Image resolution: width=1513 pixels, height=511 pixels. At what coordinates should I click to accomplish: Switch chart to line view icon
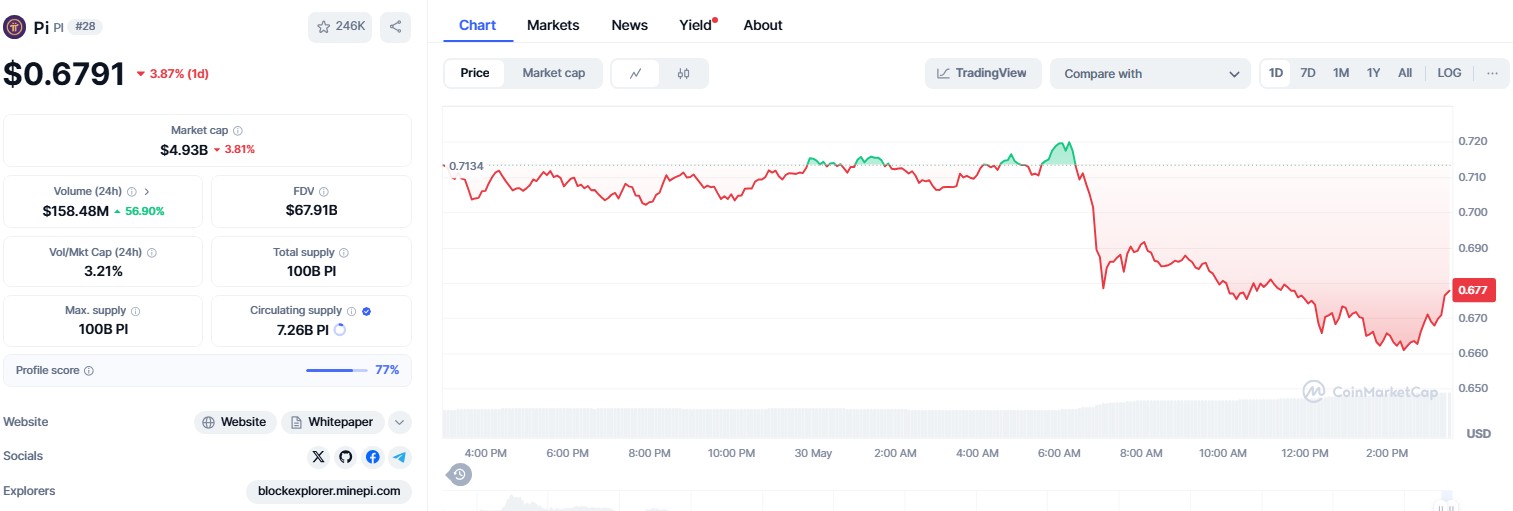[x=636, y=73]
